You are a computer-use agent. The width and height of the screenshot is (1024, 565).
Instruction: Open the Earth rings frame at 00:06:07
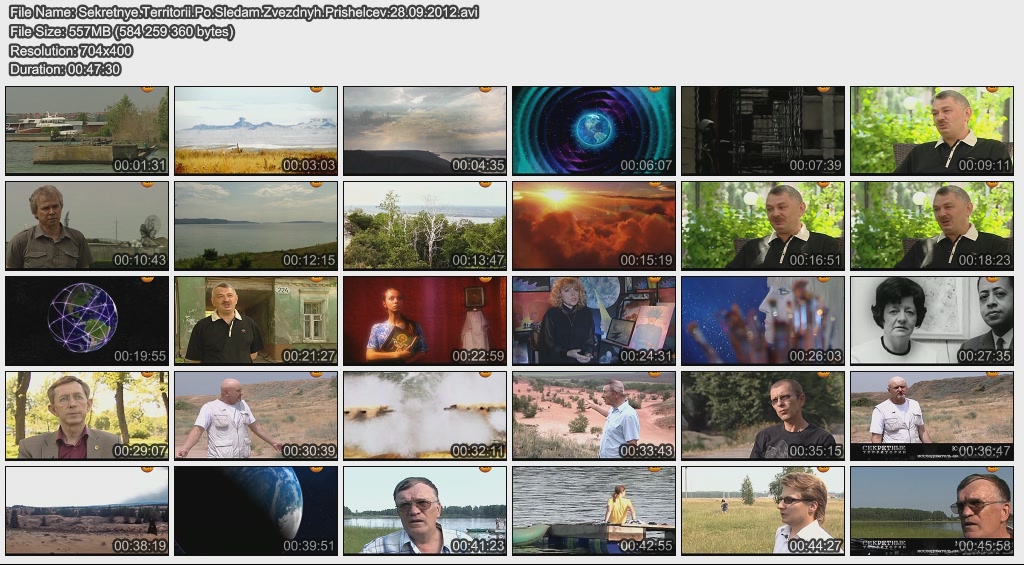click(594, 131)
